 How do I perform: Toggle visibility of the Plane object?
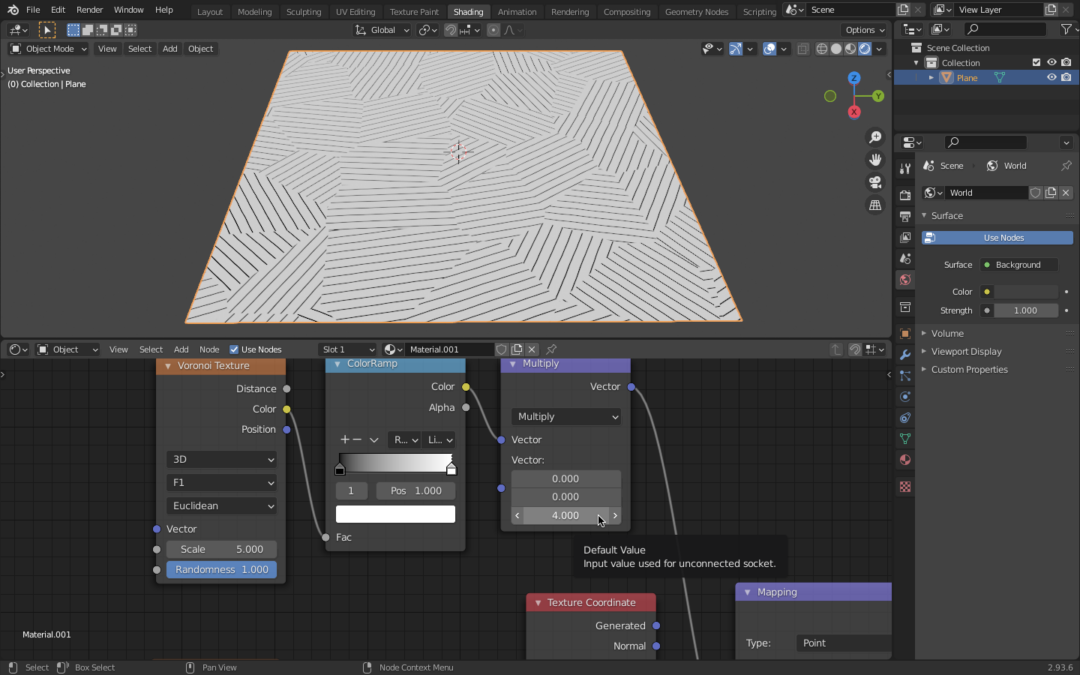point(1050,77)
